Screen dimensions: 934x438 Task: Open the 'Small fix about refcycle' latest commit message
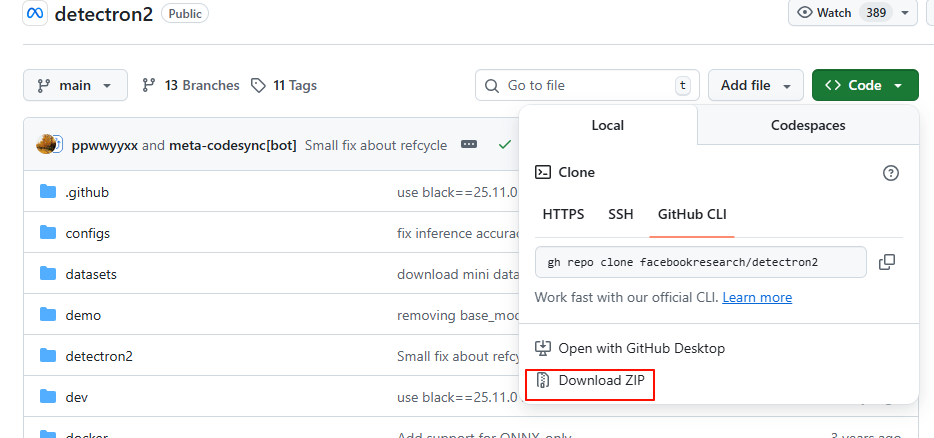pos(376,145)
